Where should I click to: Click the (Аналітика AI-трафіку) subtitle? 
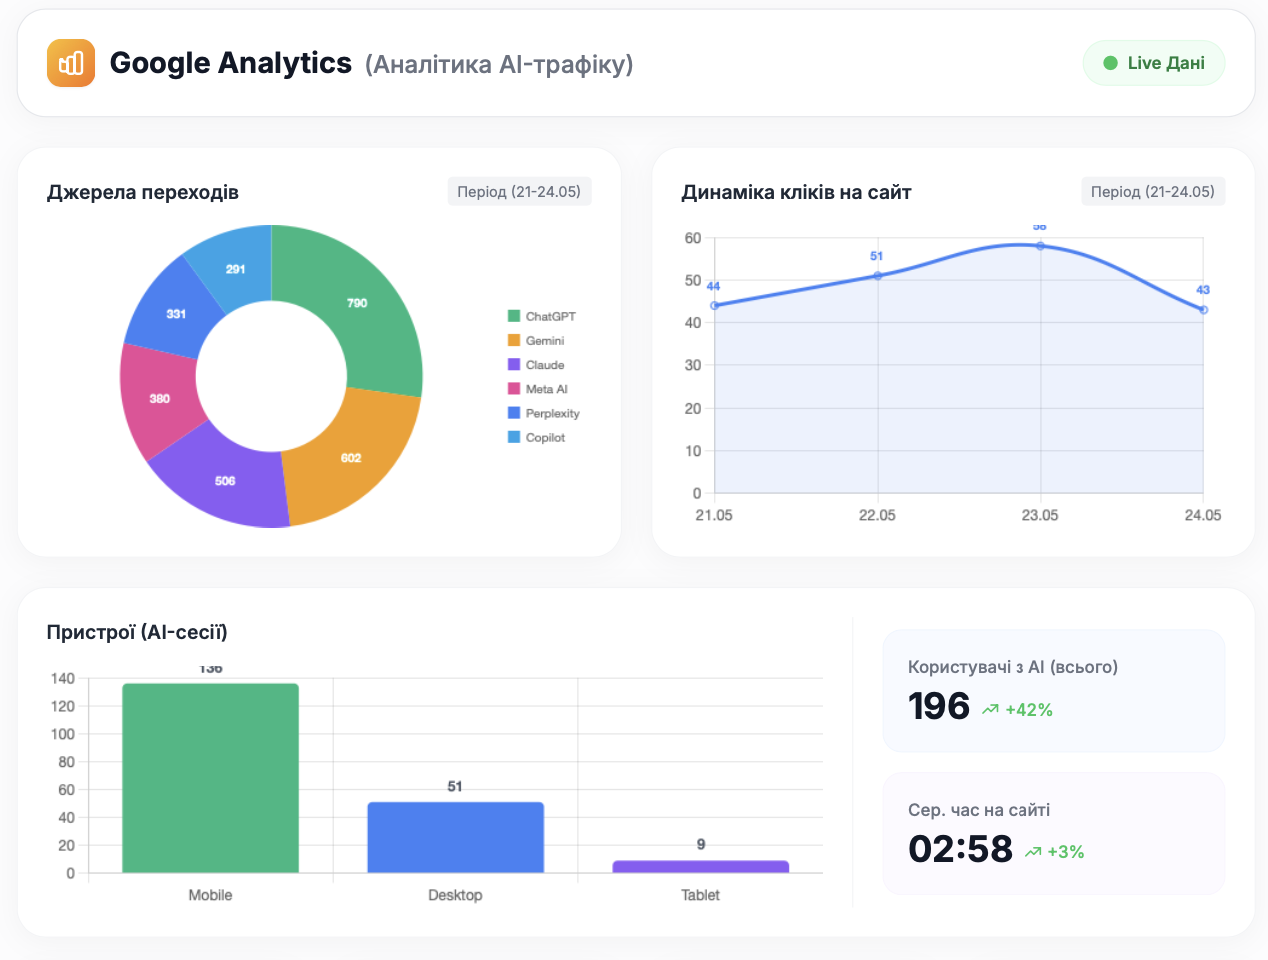(499, 64)
